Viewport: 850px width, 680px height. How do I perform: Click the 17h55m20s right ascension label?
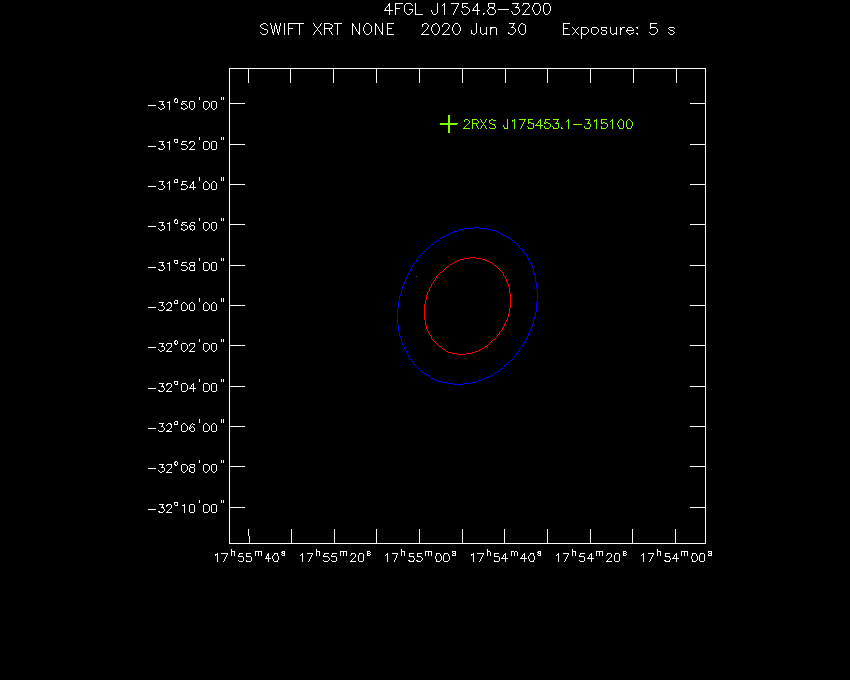click(335, 557)
